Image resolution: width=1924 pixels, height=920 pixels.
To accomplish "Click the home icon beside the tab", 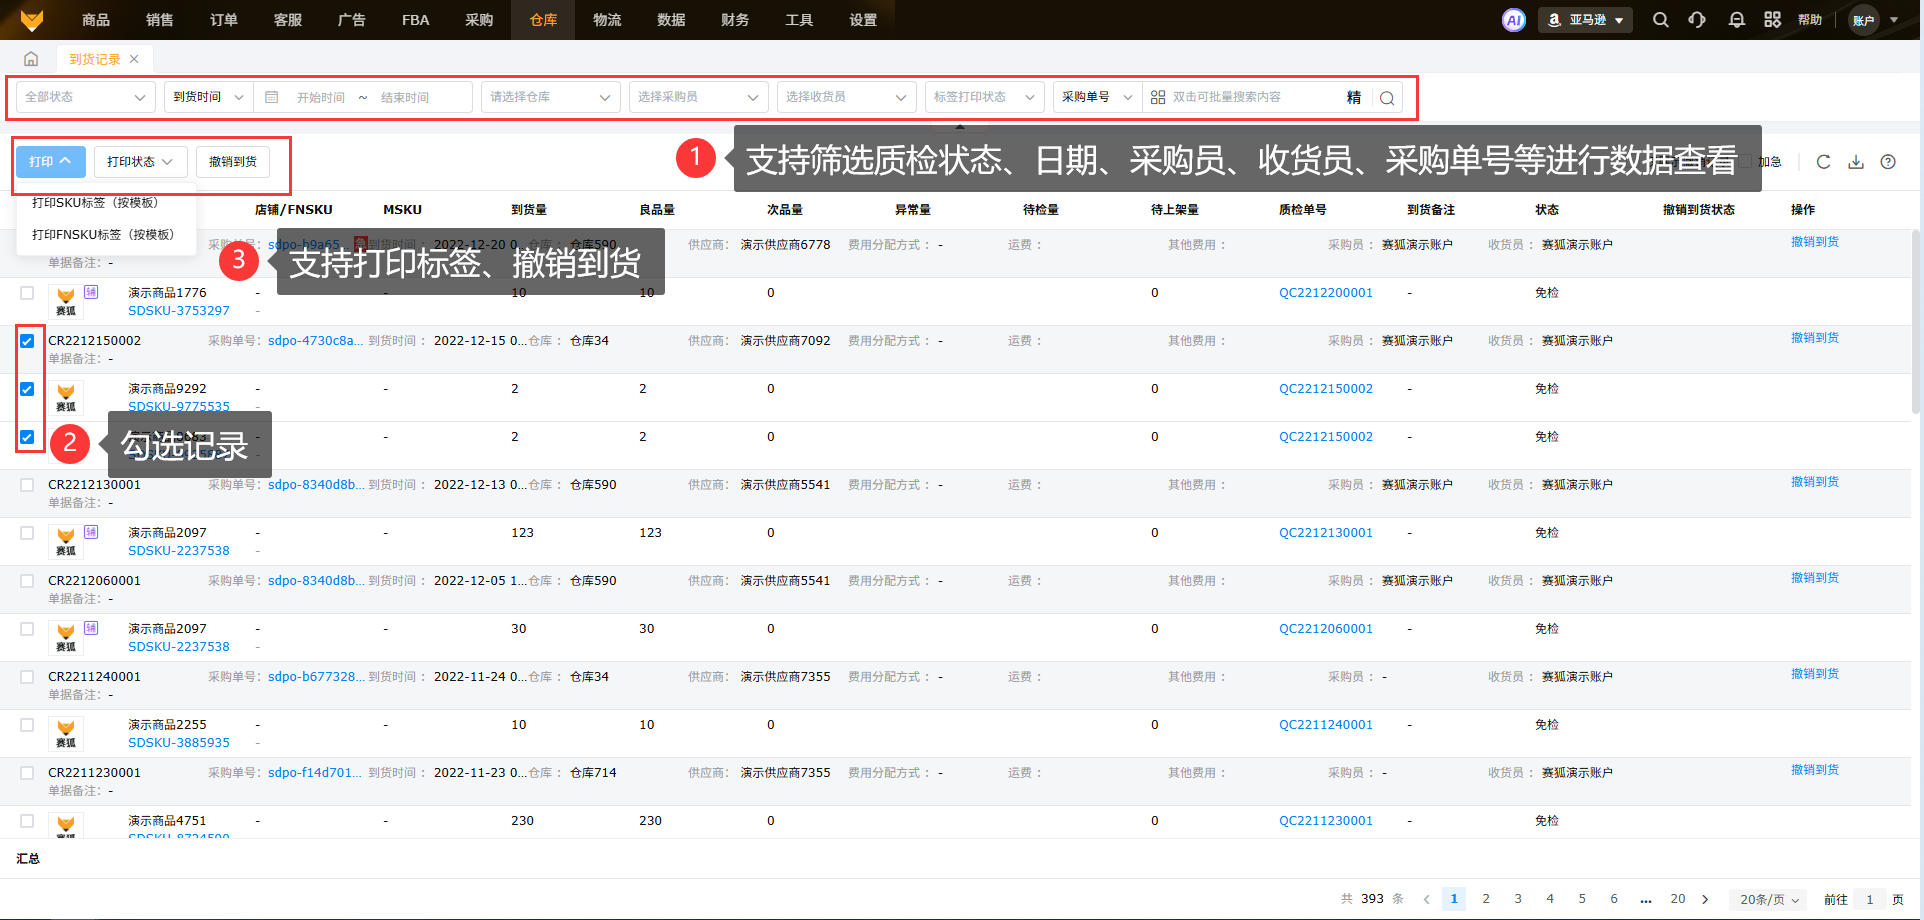I will point(31,59).
